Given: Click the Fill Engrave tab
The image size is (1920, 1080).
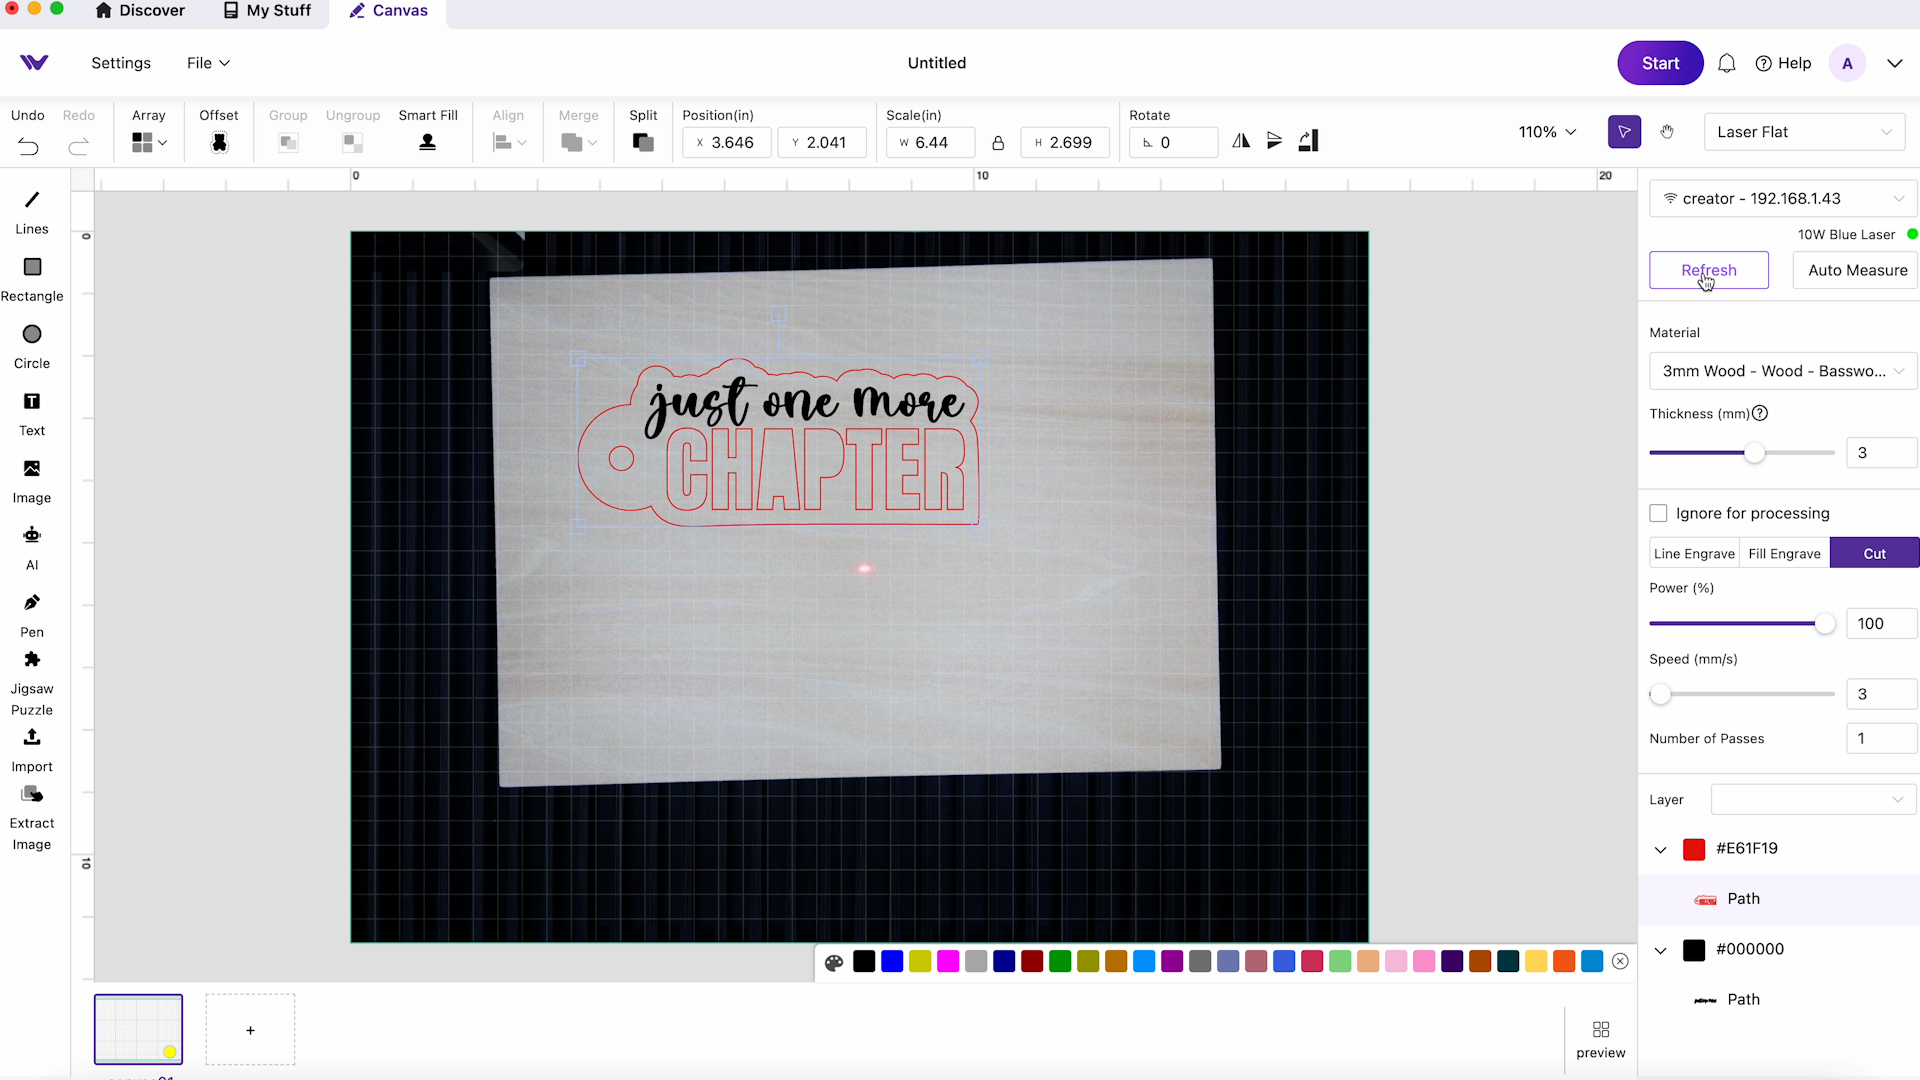Looking at the screenshot, I should (1784, 553).
